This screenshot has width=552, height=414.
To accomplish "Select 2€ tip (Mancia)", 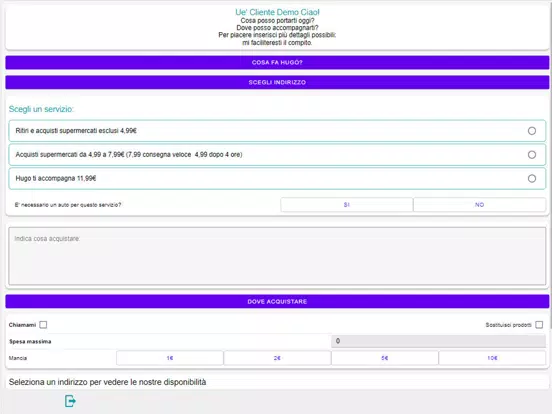I will 277,358.
